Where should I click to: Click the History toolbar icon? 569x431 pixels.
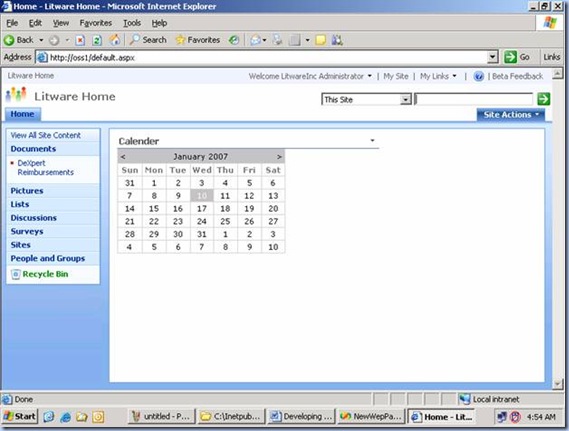[234, 40]
